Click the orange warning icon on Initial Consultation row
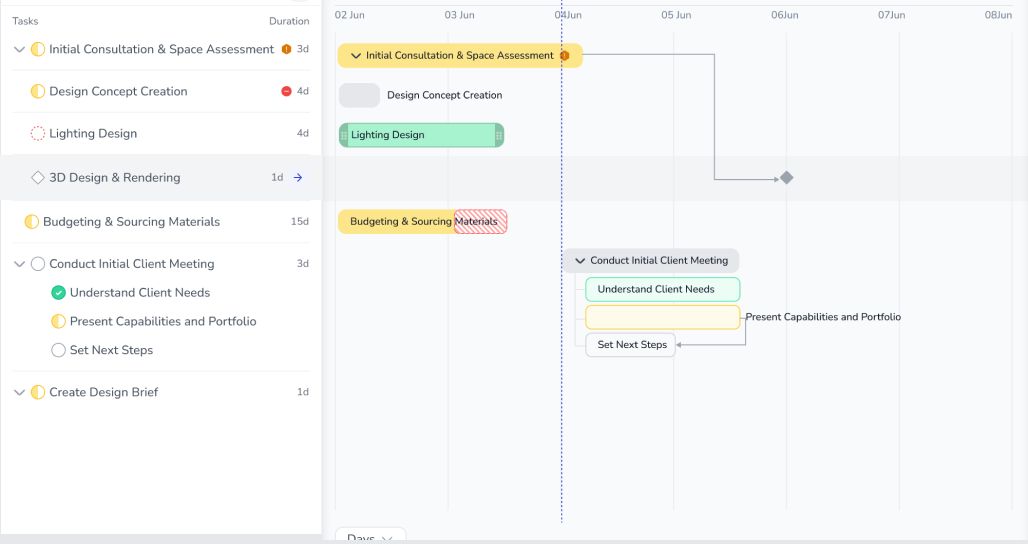 (x=287, y=49)
